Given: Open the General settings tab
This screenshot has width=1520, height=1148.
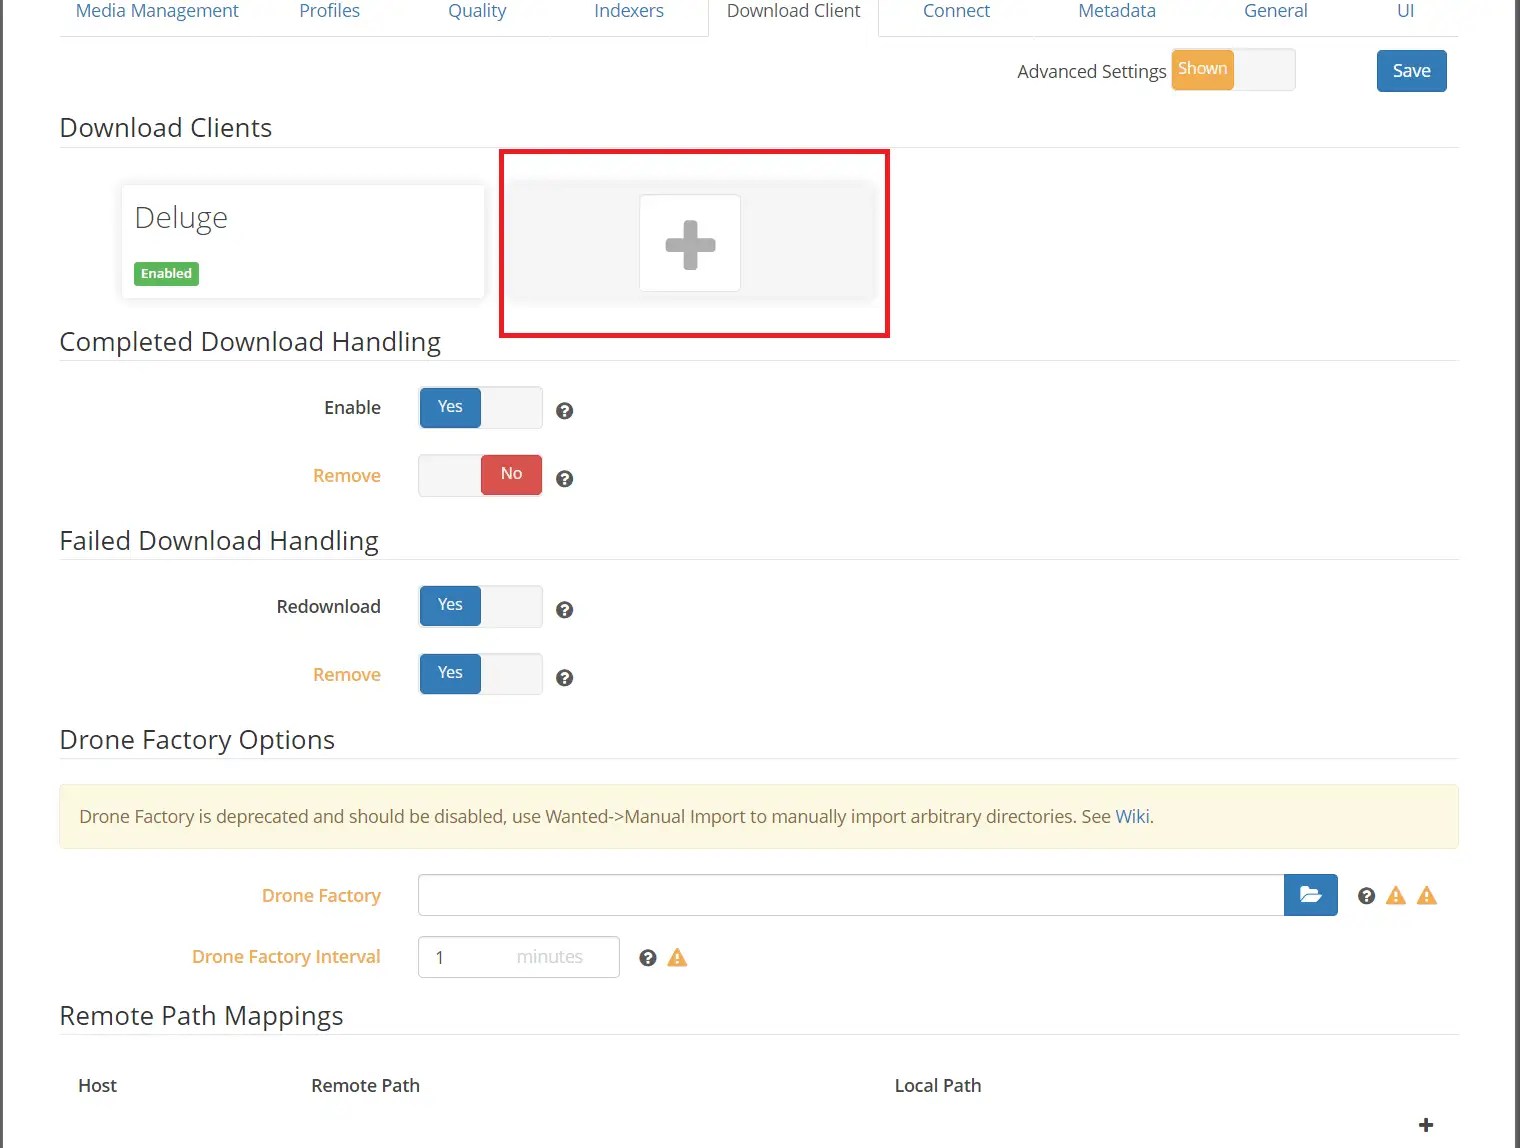Looking at the screenshot, I should pos(1276,12).
